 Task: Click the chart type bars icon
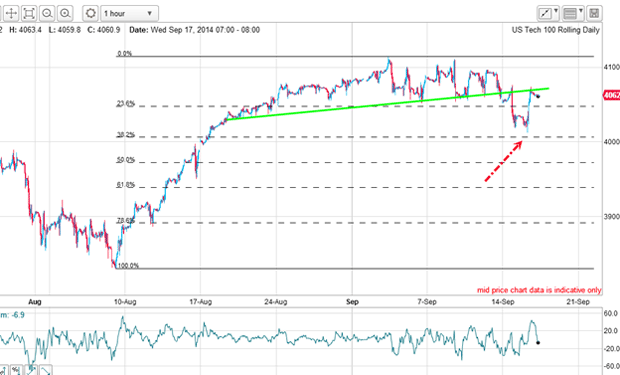pos(570,13)
